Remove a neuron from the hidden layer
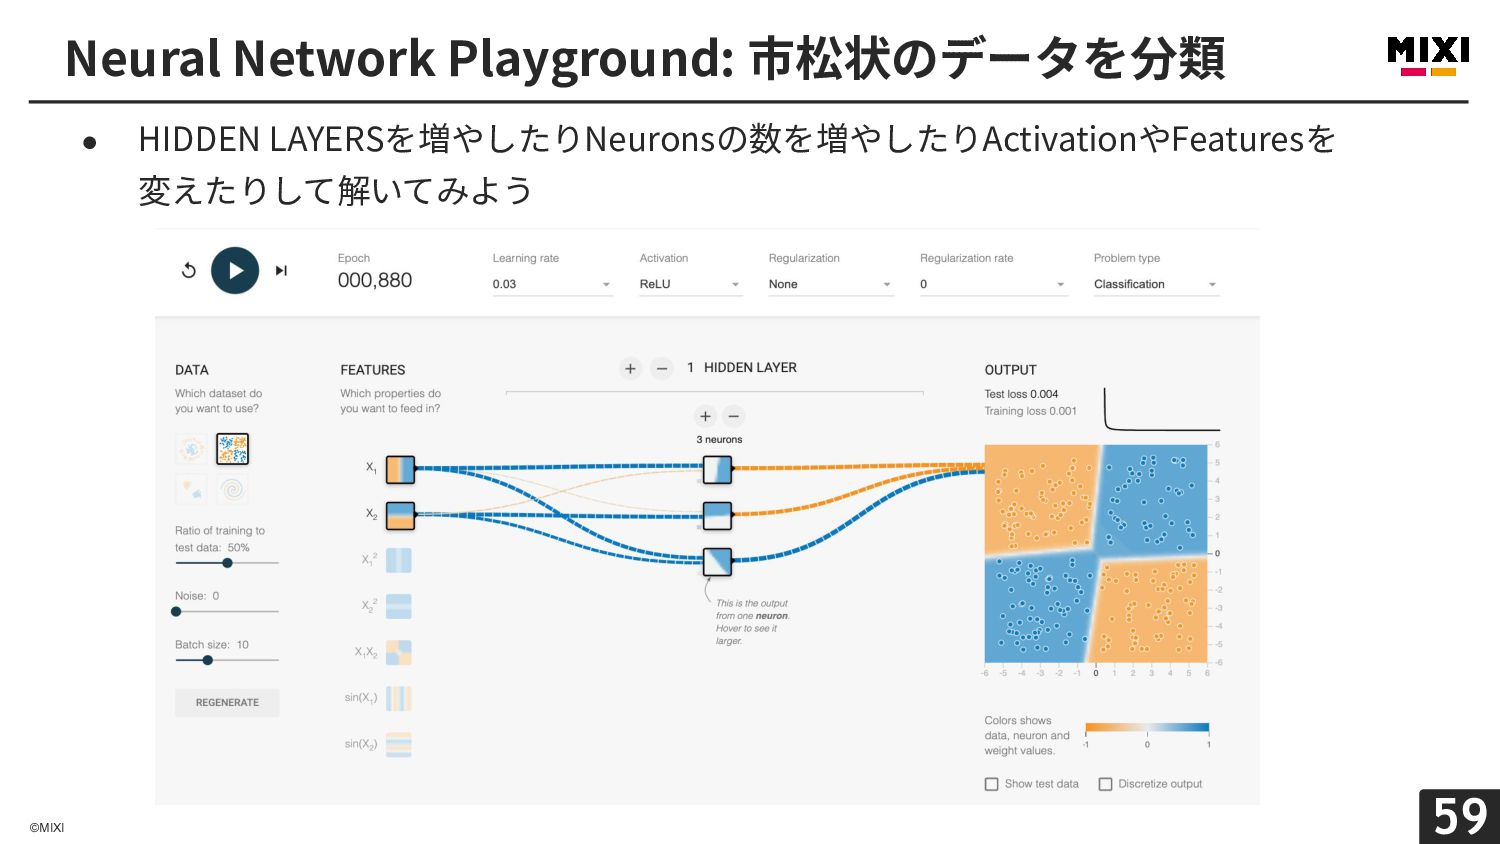This screenshot has width=1500, height=844. coord(734,416)
